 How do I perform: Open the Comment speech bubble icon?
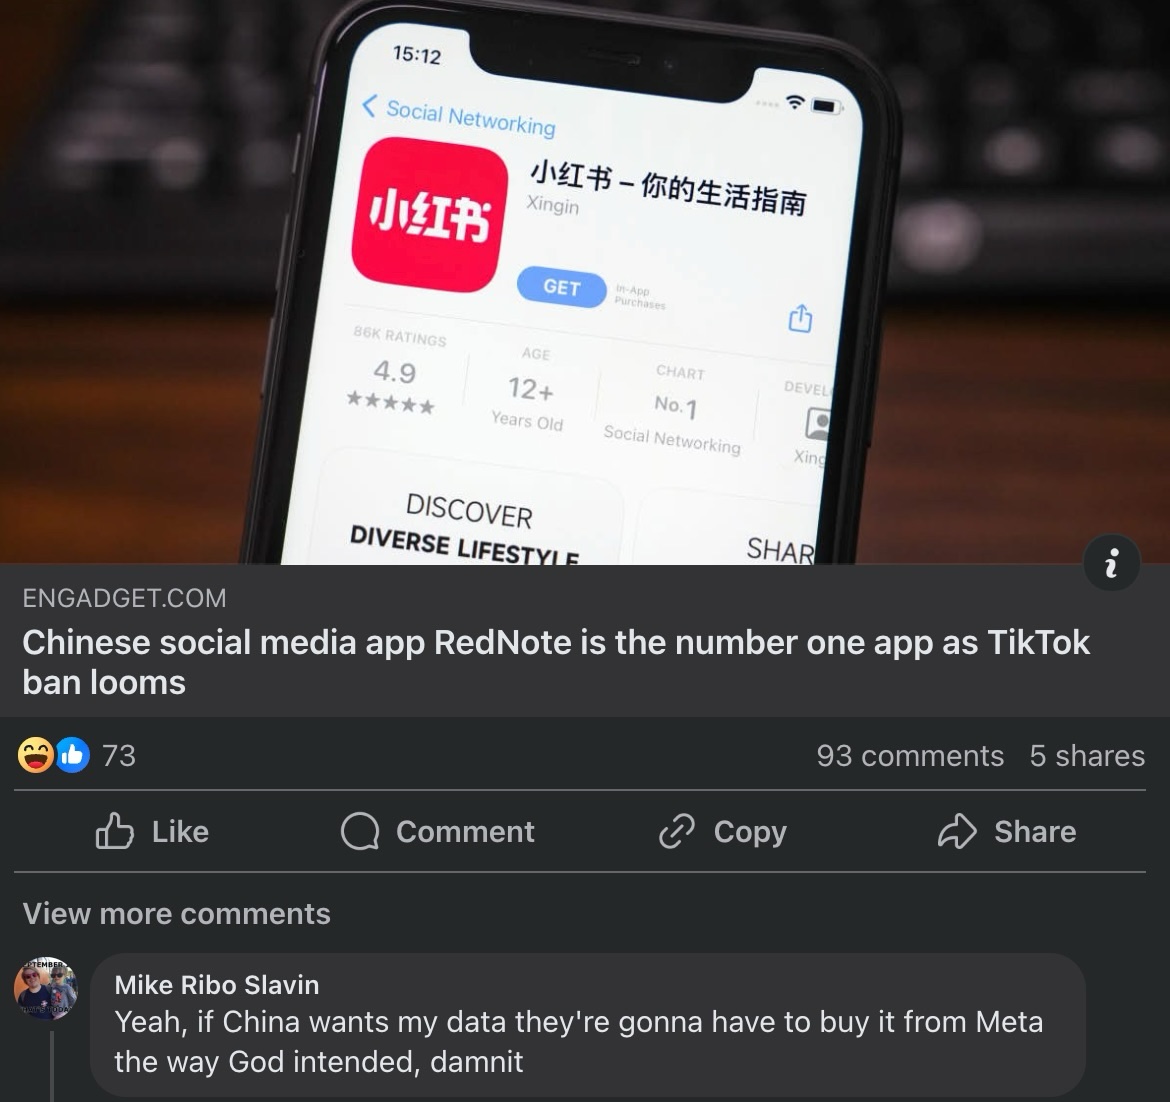360,831
